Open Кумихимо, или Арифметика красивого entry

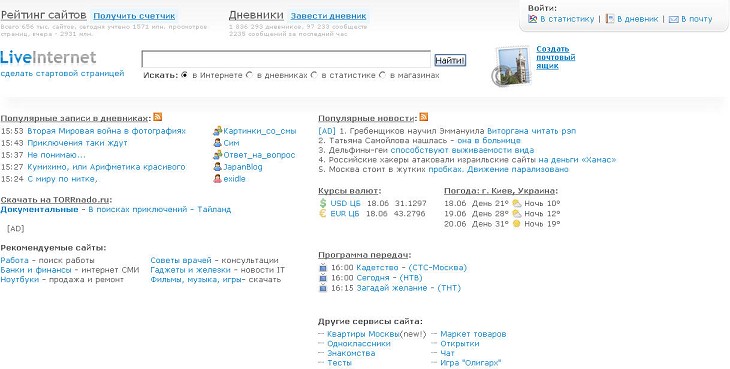[106, 167]
